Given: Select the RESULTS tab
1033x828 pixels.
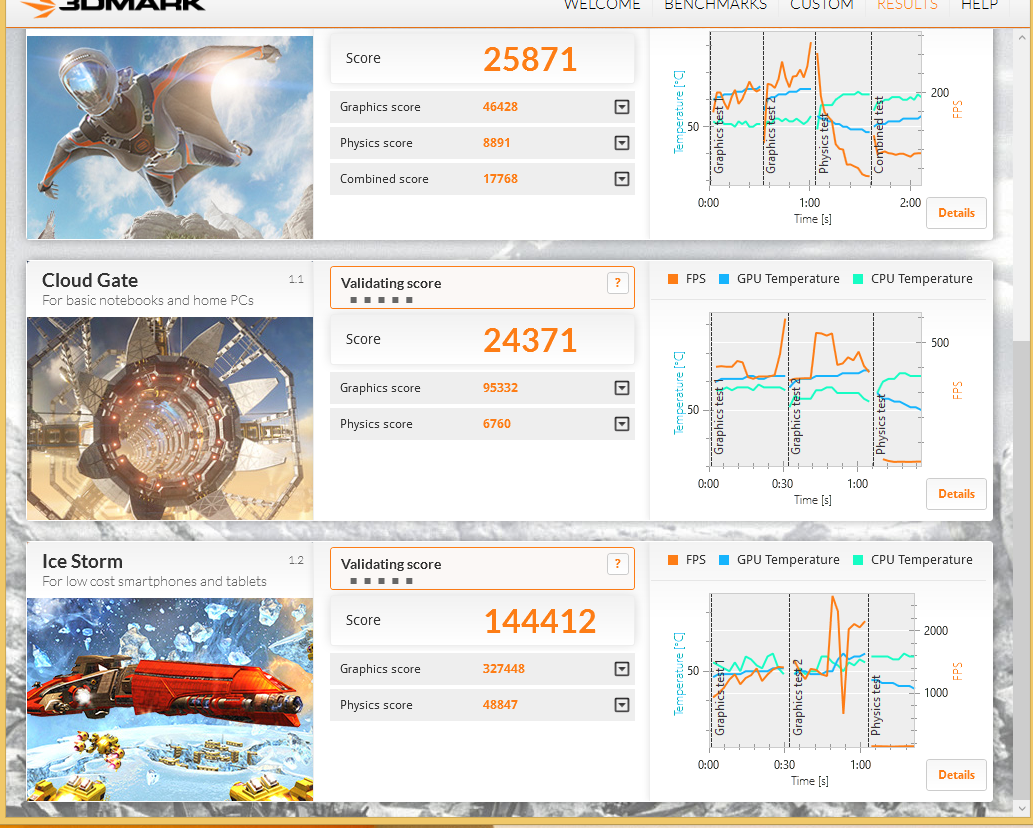Looking at the screenshot, I should coord(907,5).
